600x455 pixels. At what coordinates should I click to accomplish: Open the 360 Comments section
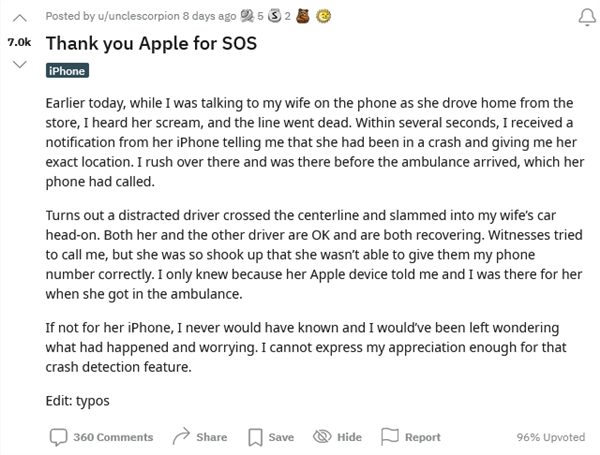(x=101, y=437)
